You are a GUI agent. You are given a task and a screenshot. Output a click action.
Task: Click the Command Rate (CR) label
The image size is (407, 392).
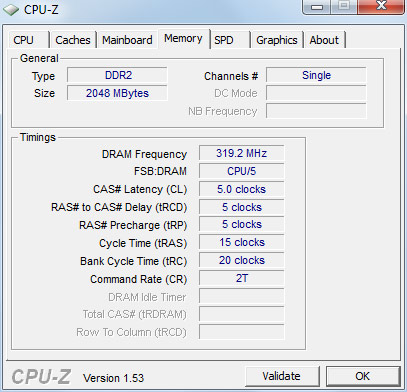(x=139, y=279)
